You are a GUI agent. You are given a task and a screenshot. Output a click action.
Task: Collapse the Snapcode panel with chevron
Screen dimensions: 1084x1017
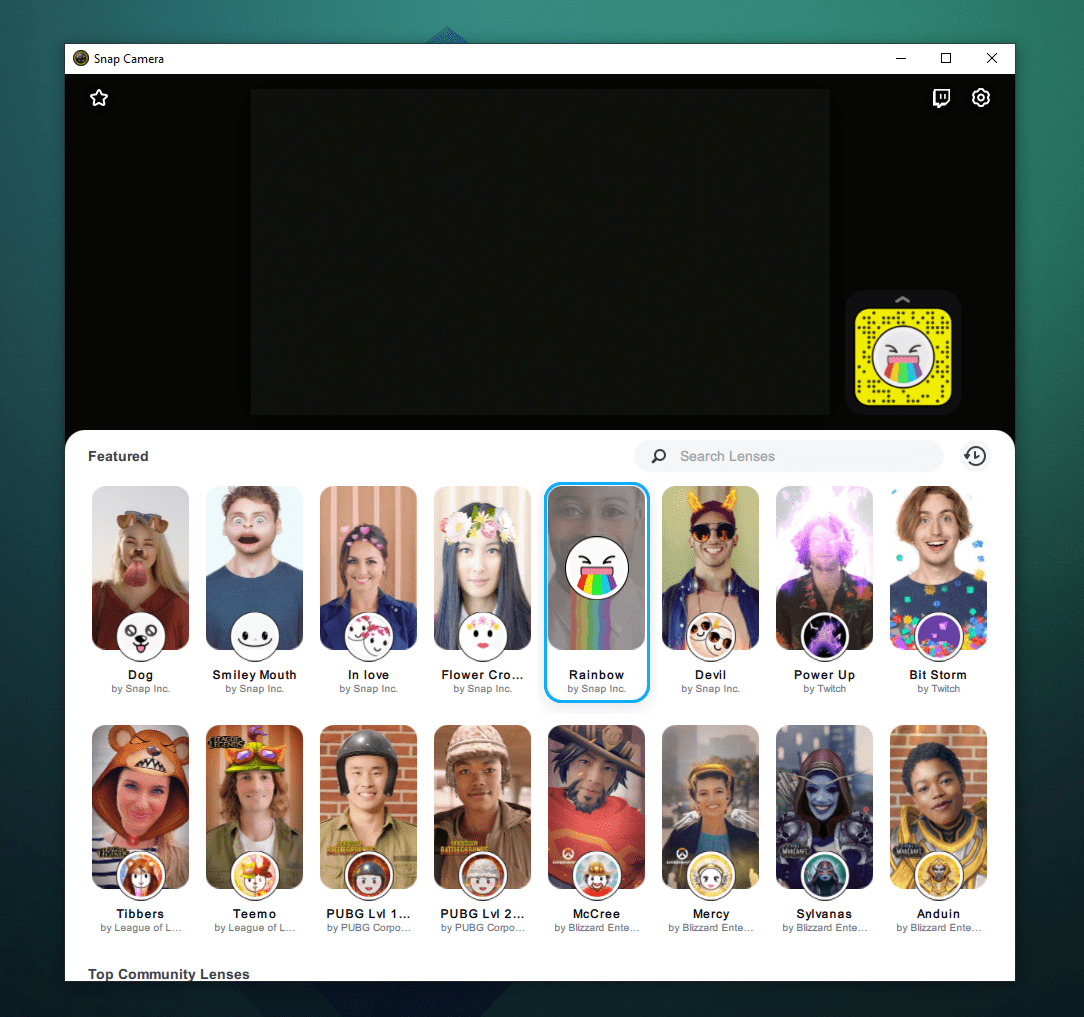tap(902, 299)
